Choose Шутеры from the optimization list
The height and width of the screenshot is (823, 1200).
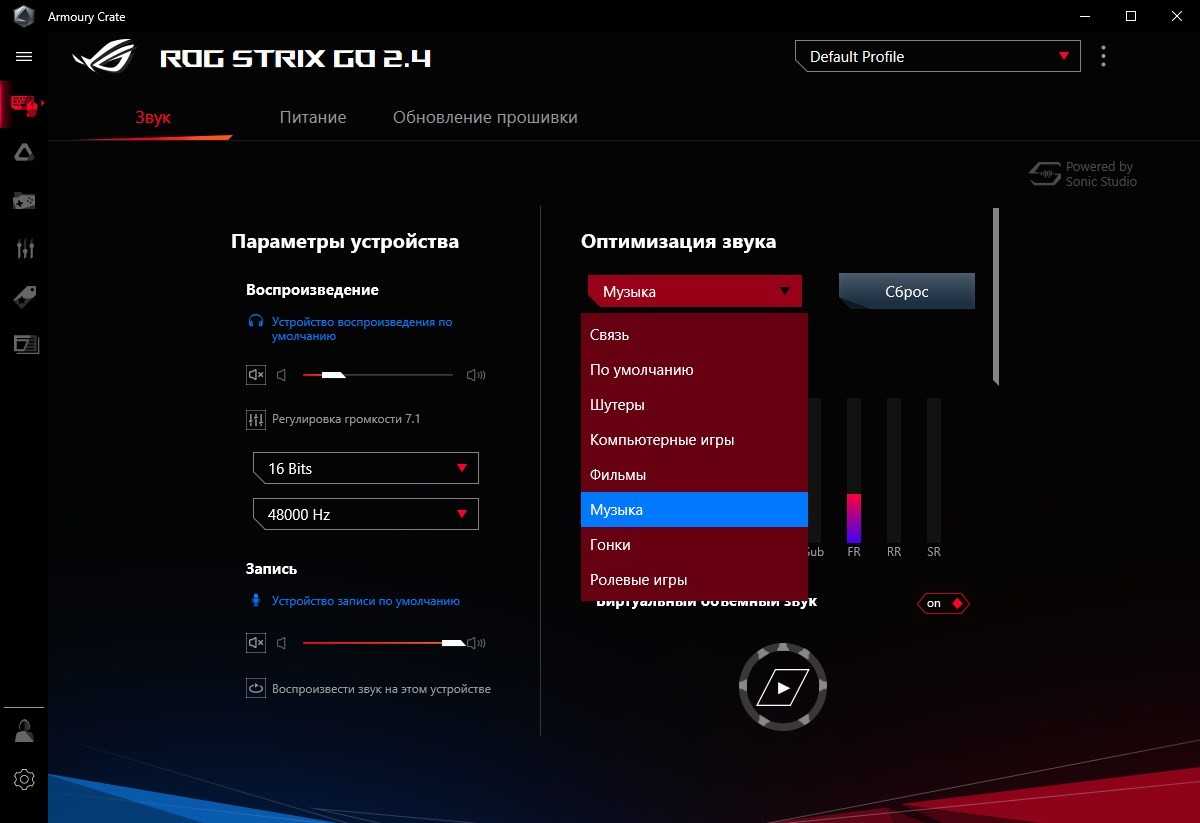[617, 405]
